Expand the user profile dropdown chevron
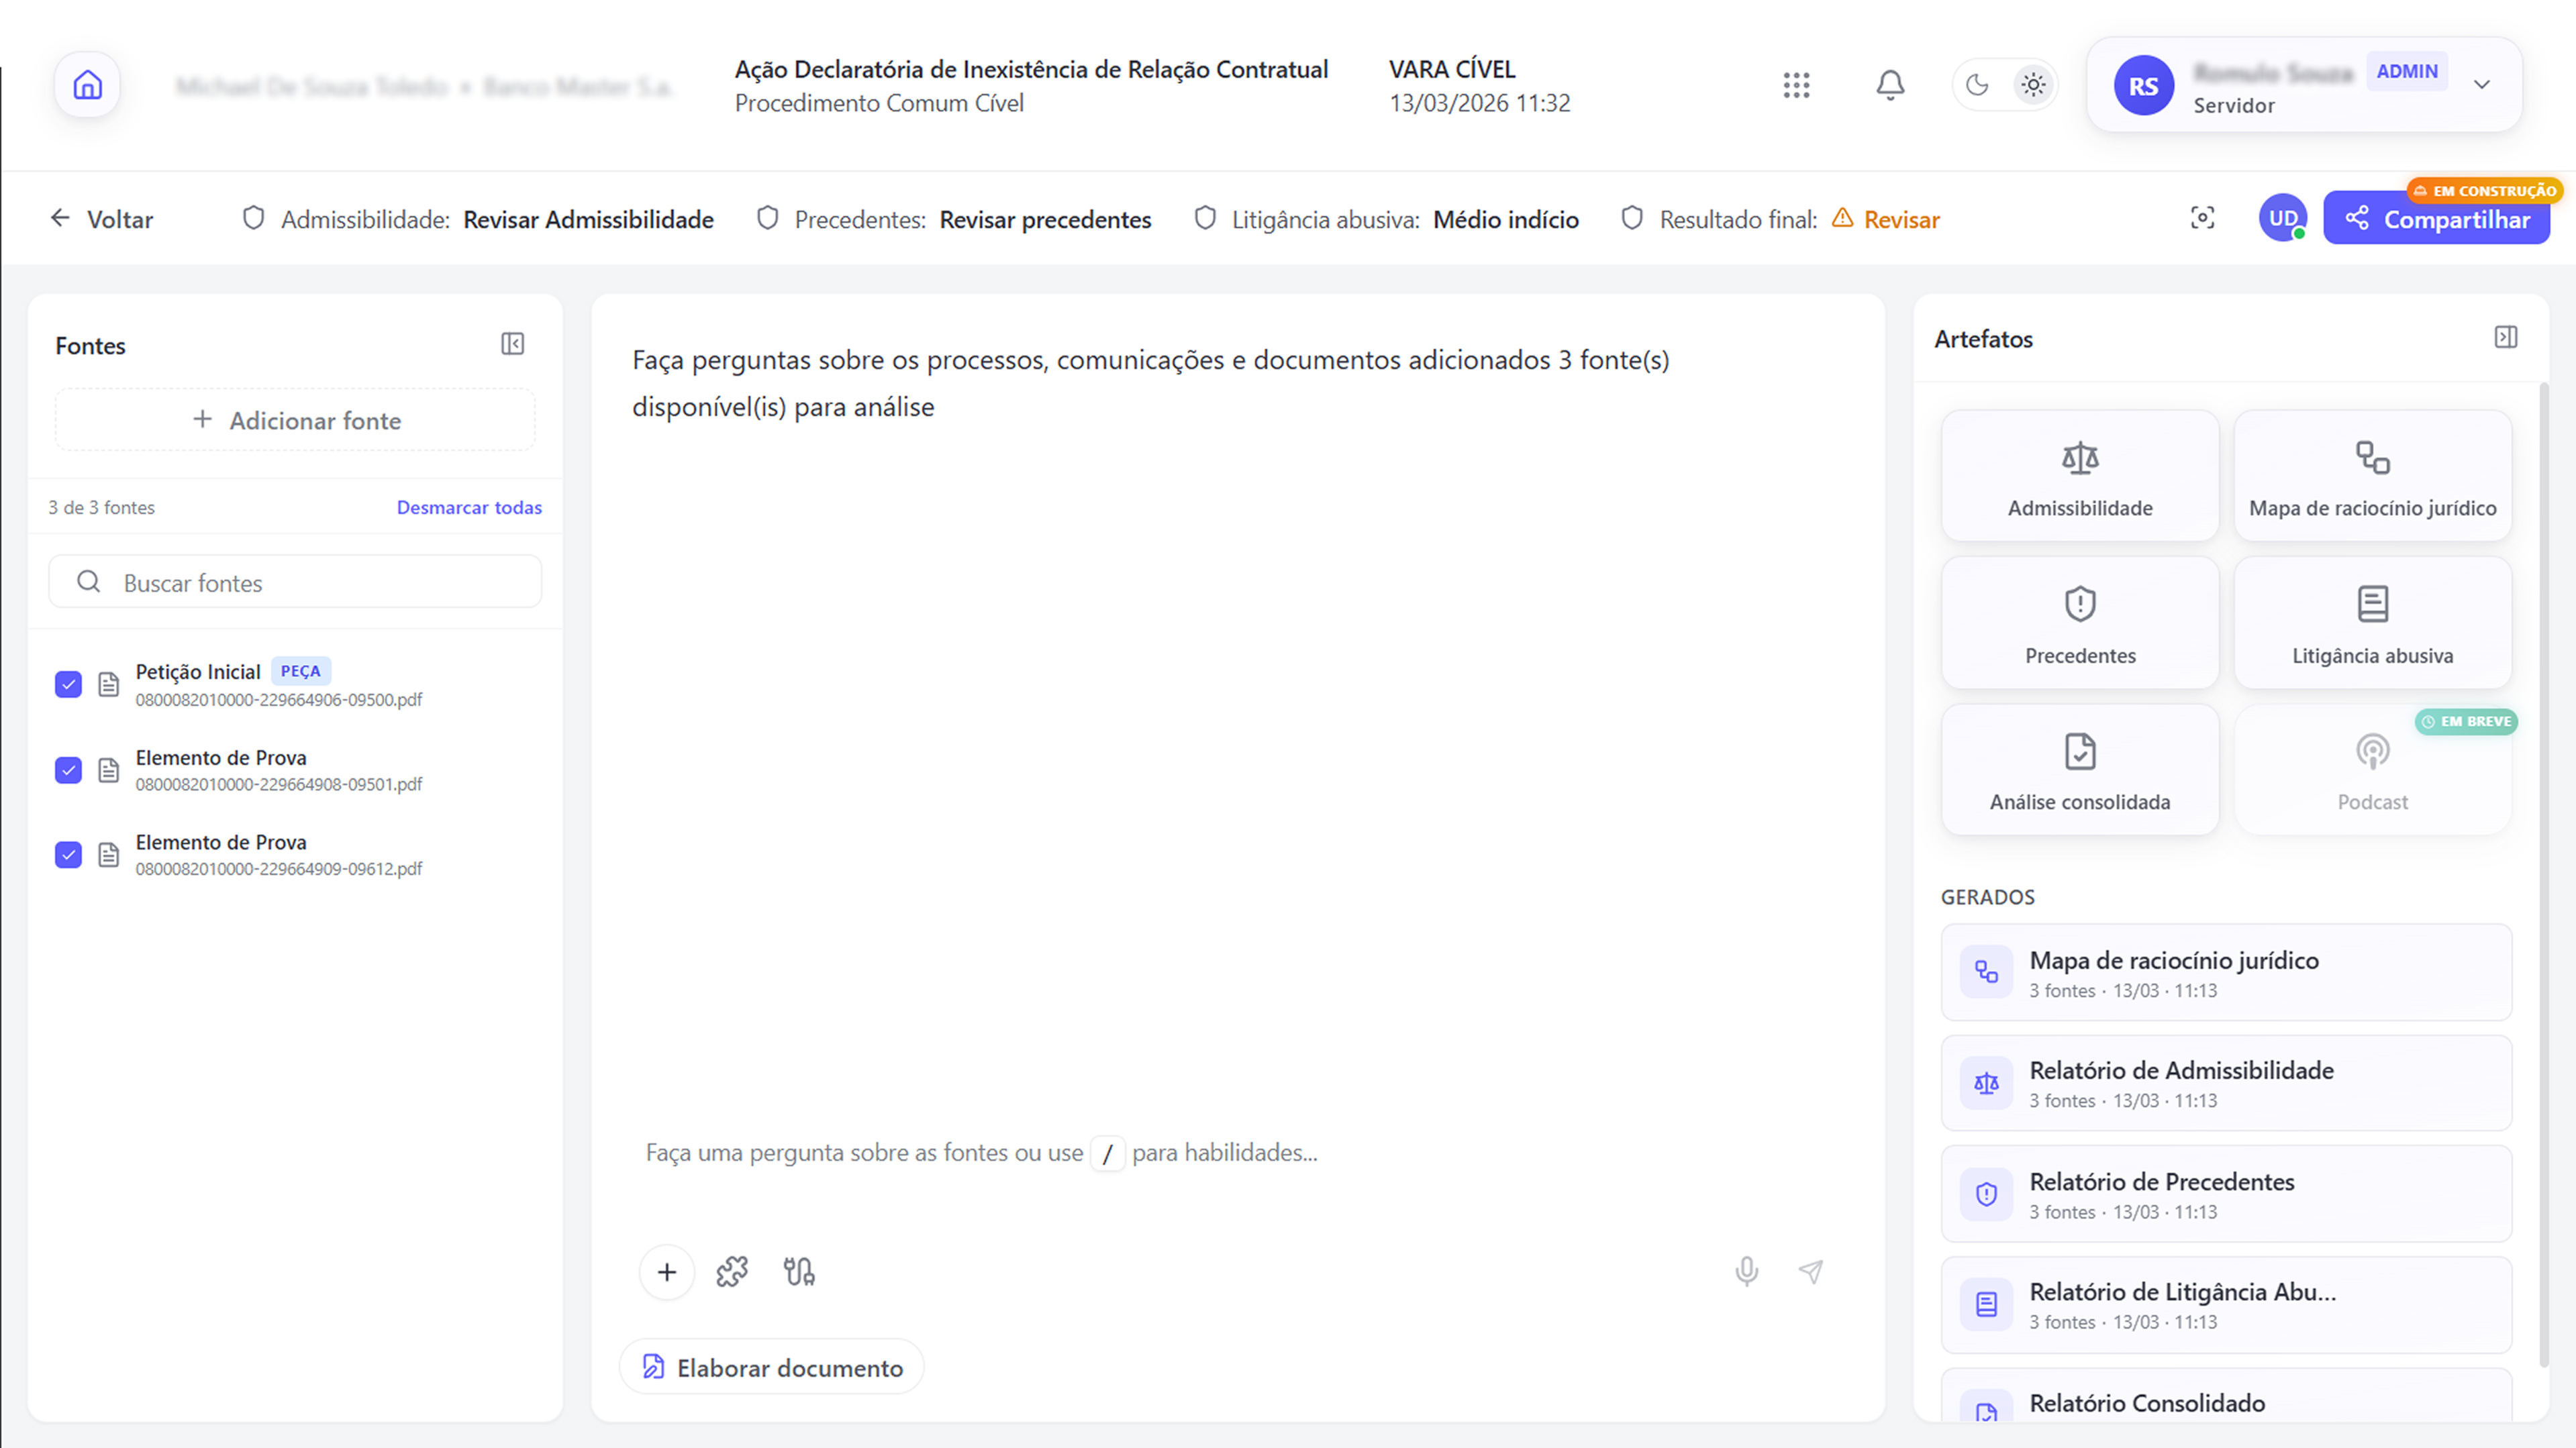 point(2481,85)
